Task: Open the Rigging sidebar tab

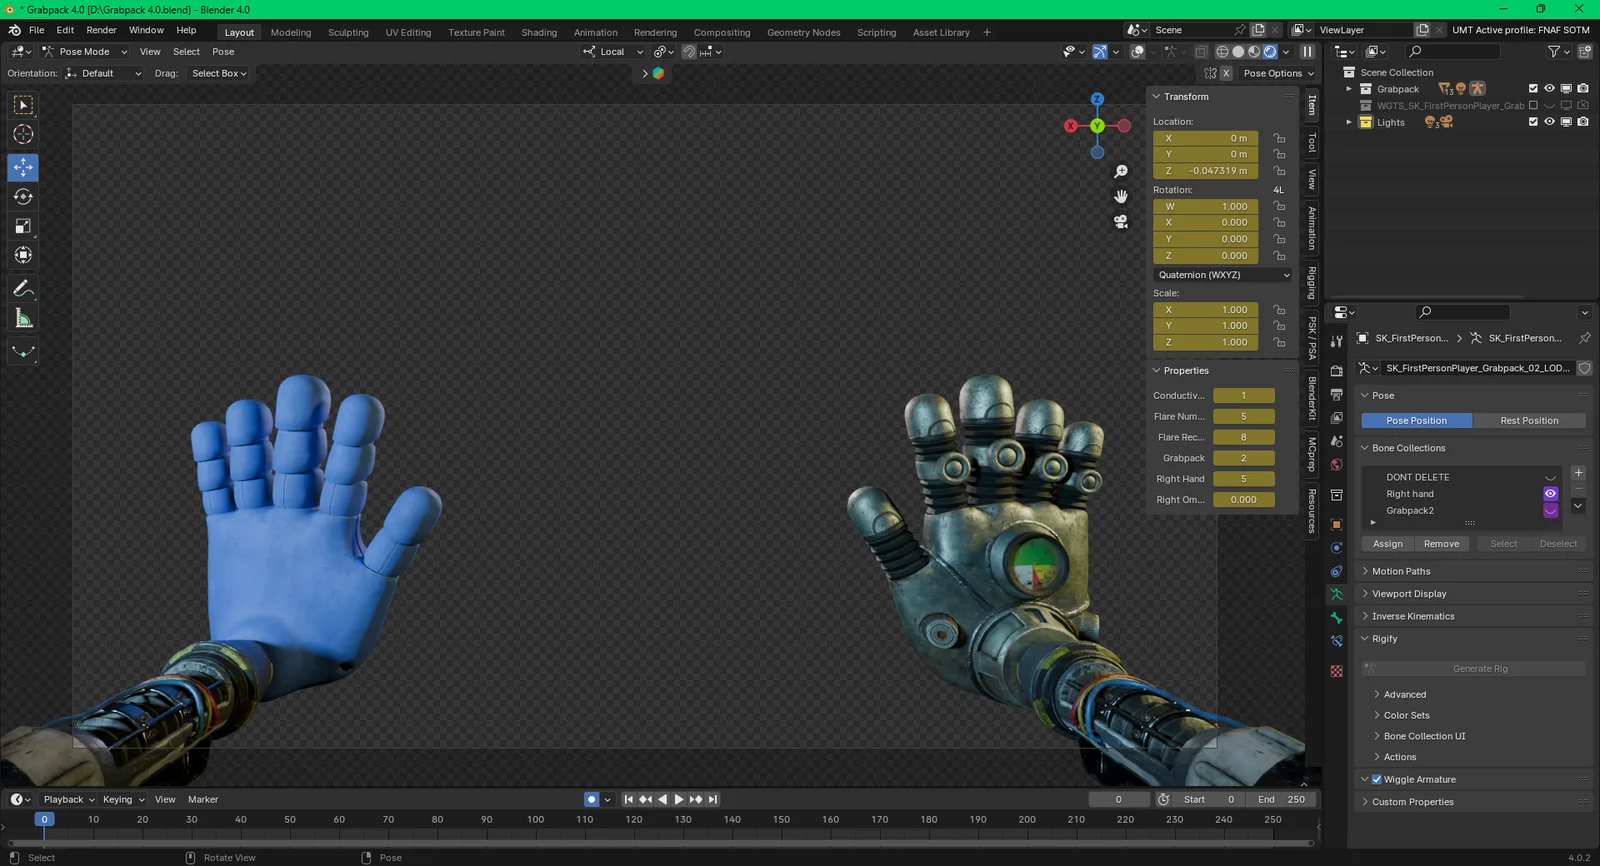Action: (x=1312, y=283)
